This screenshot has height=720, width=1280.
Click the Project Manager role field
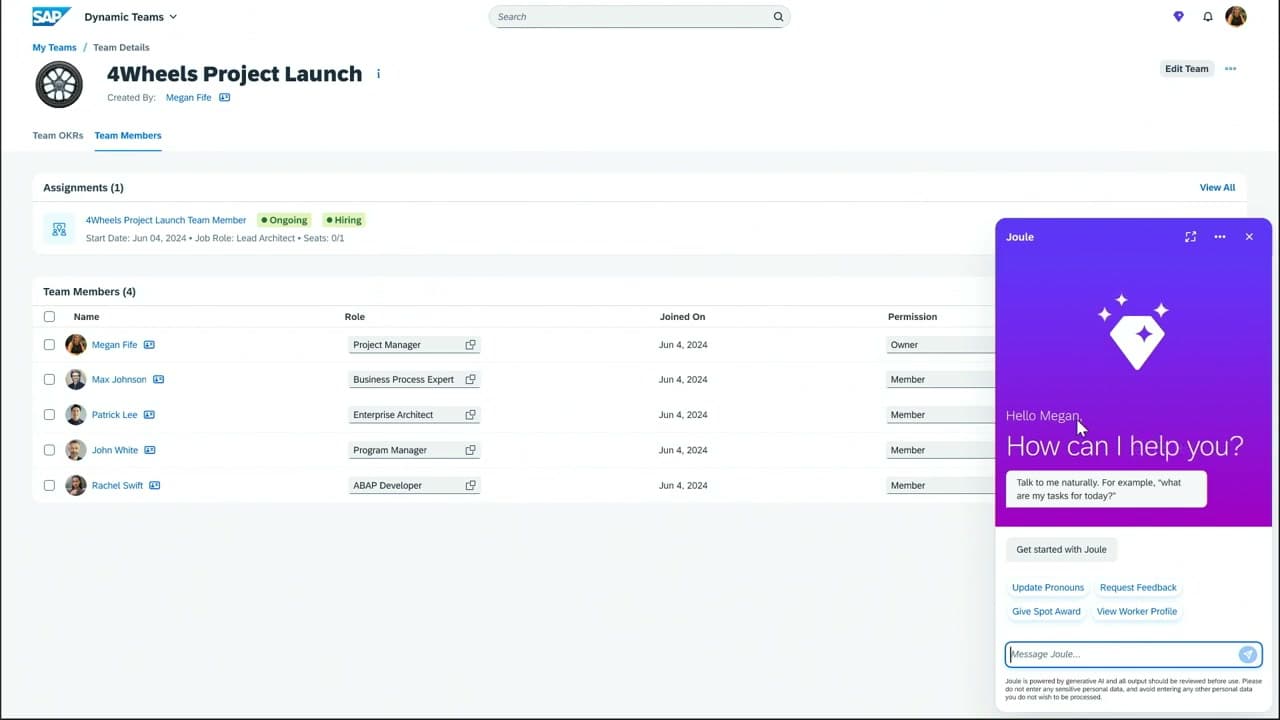414,345
